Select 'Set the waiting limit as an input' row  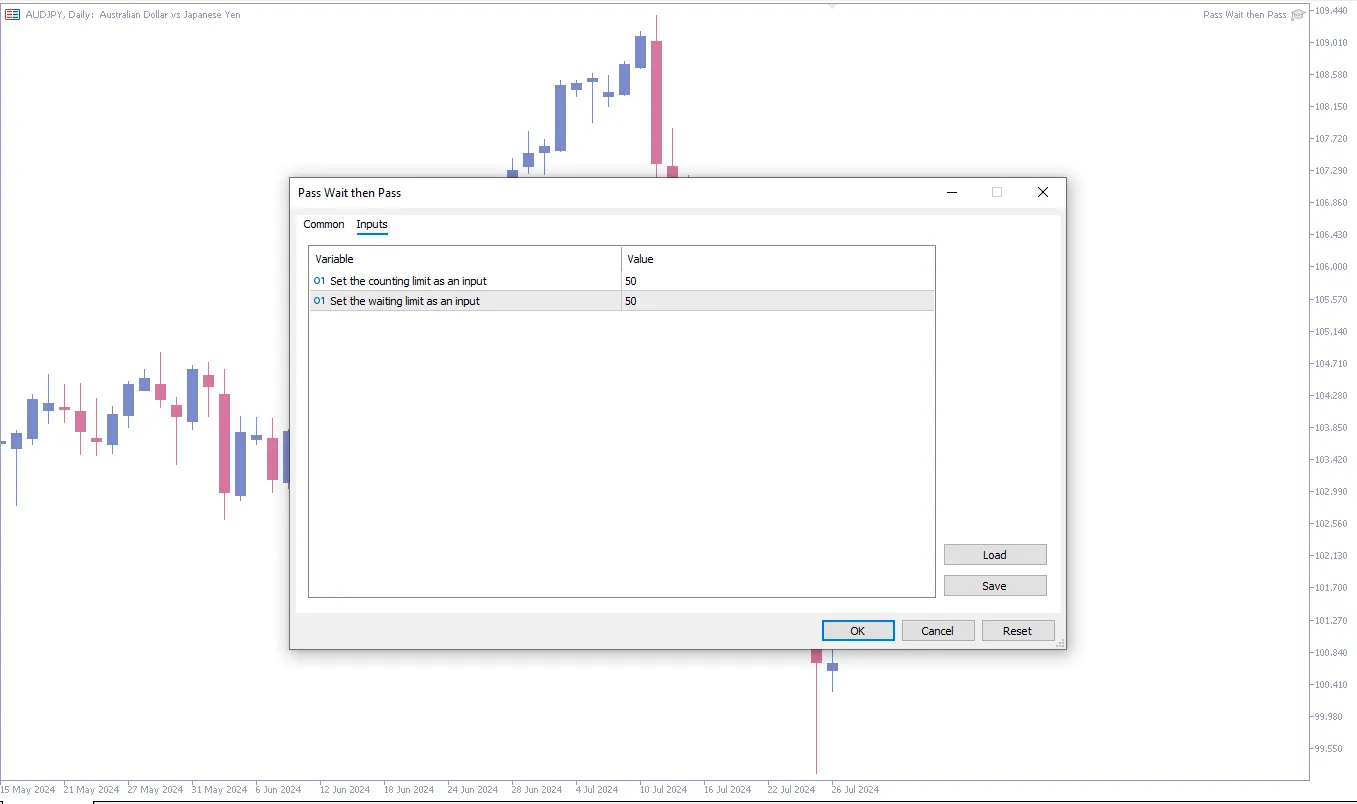pyautogui.click(x=622, y=301)
